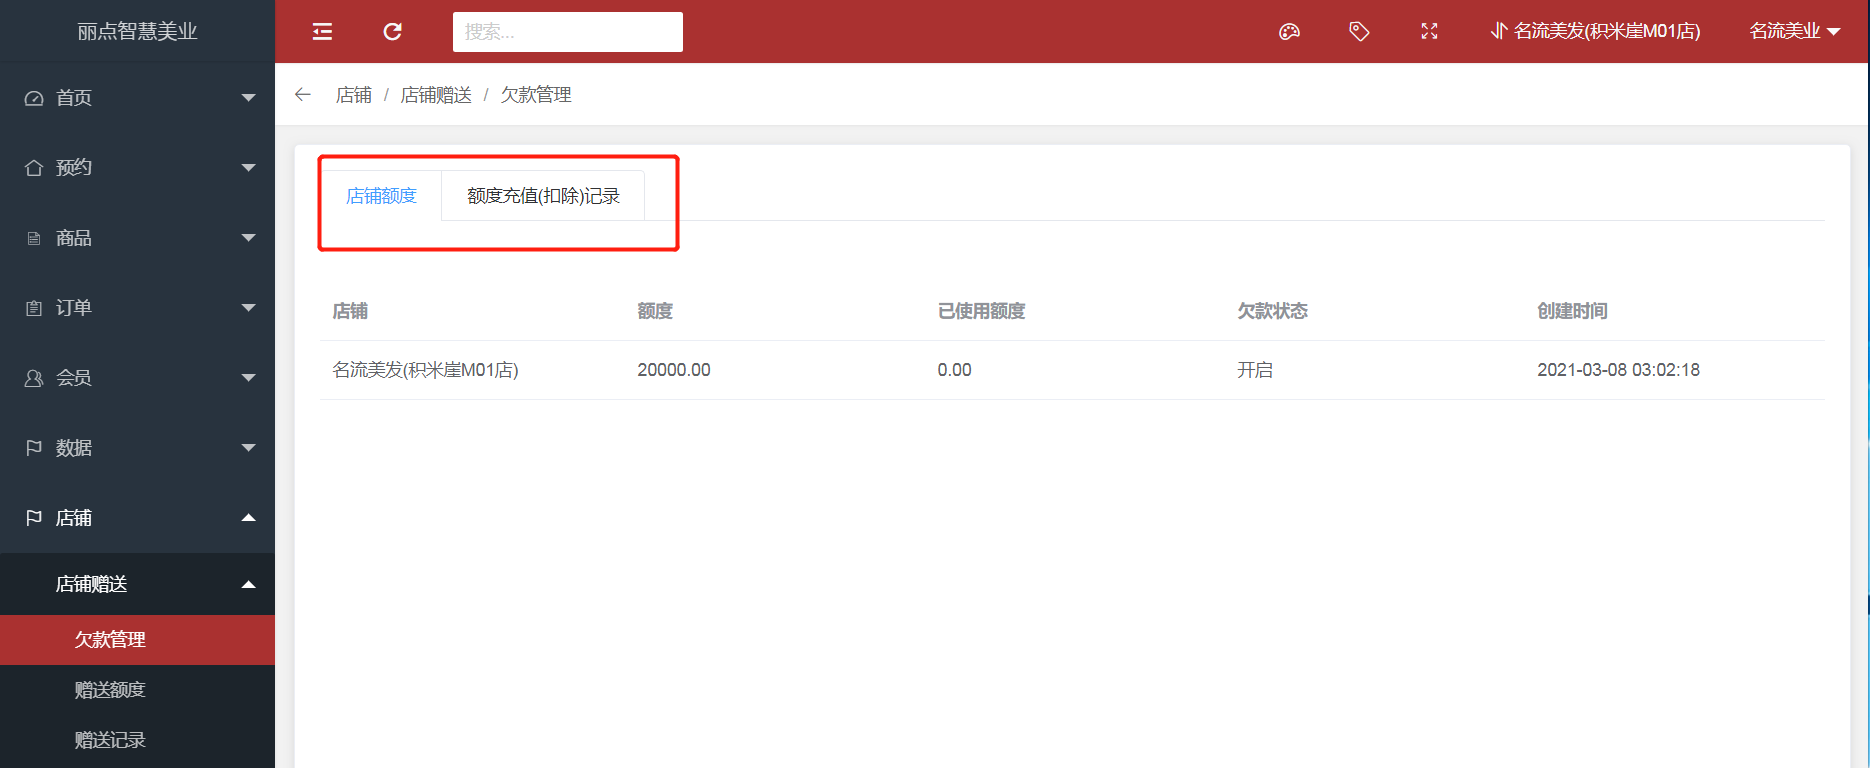The height and width of the screenshot is (768, 1870).
Task: Collapse the 店铺赠送 submenu arrow
Action: click(x=249, y=584)
